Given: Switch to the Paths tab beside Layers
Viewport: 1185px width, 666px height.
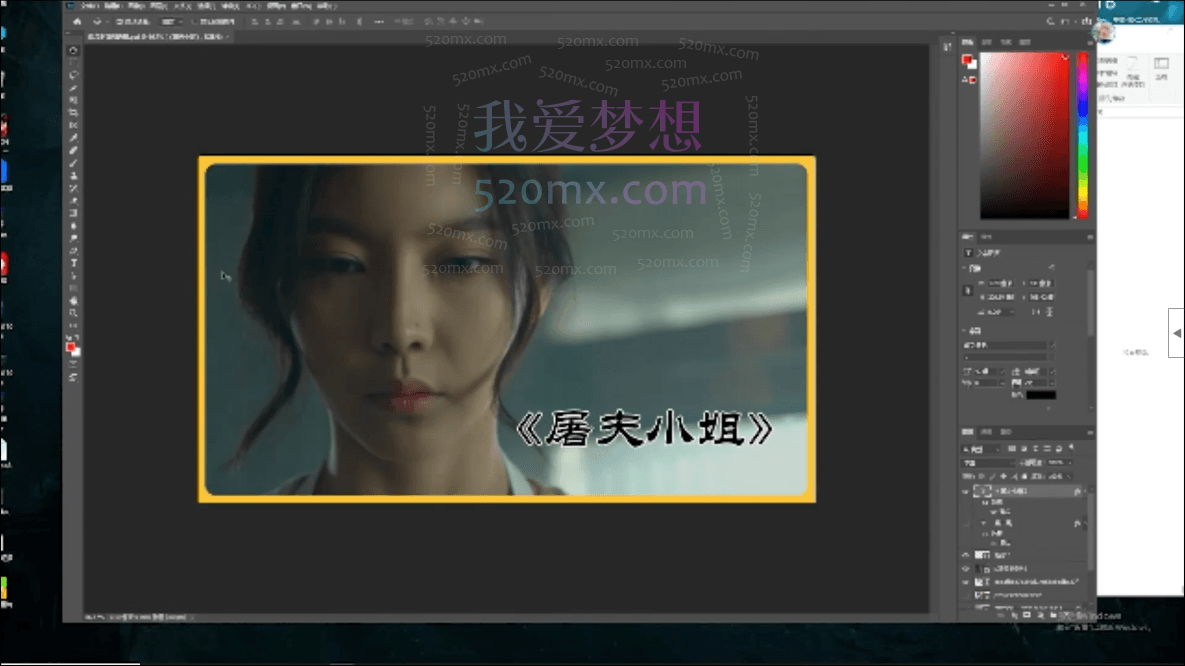Looking at the screenshot, I should point(1005,432).
